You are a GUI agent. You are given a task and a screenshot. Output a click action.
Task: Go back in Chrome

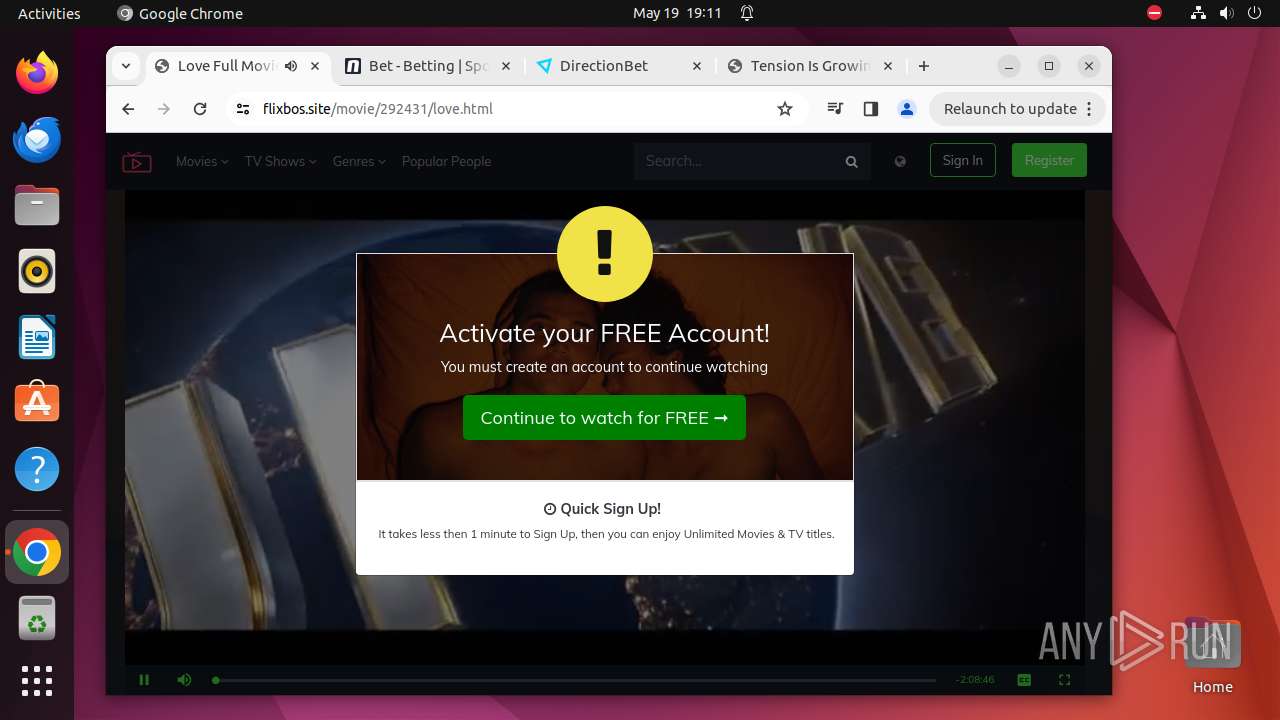[128, 109]
